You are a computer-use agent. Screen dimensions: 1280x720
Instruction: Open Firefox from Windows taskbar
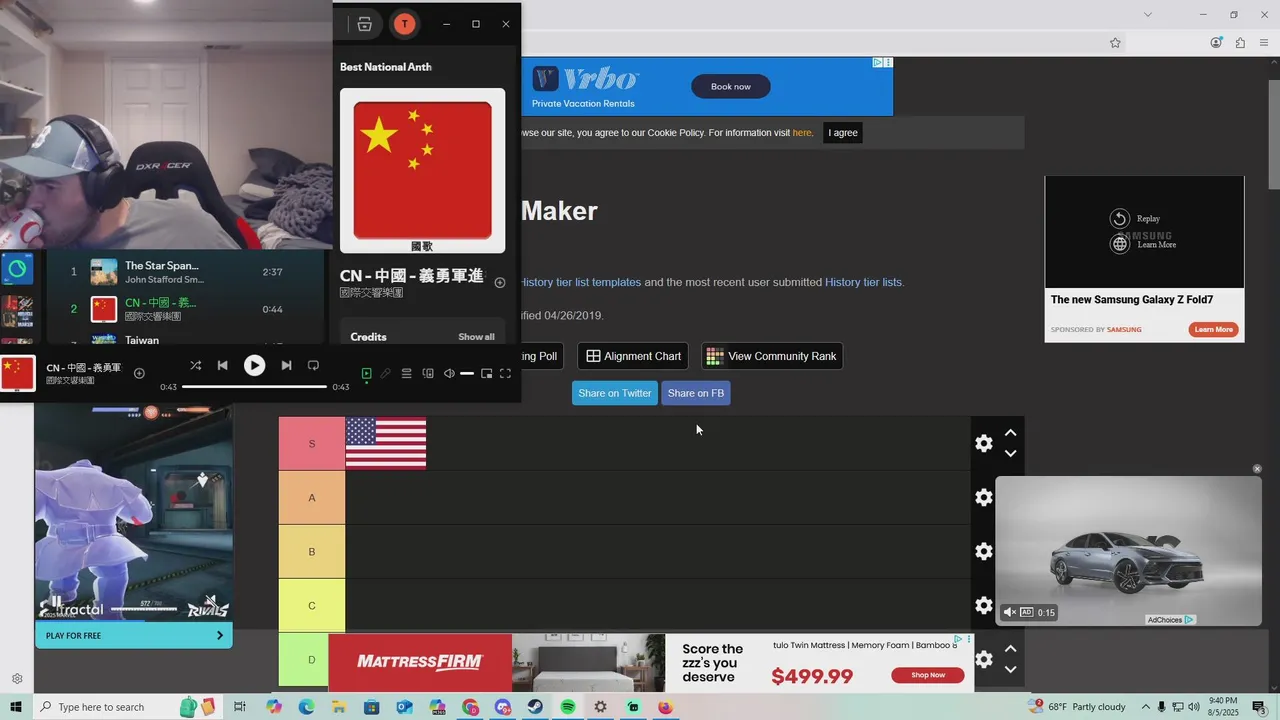[x=666, y=707]
